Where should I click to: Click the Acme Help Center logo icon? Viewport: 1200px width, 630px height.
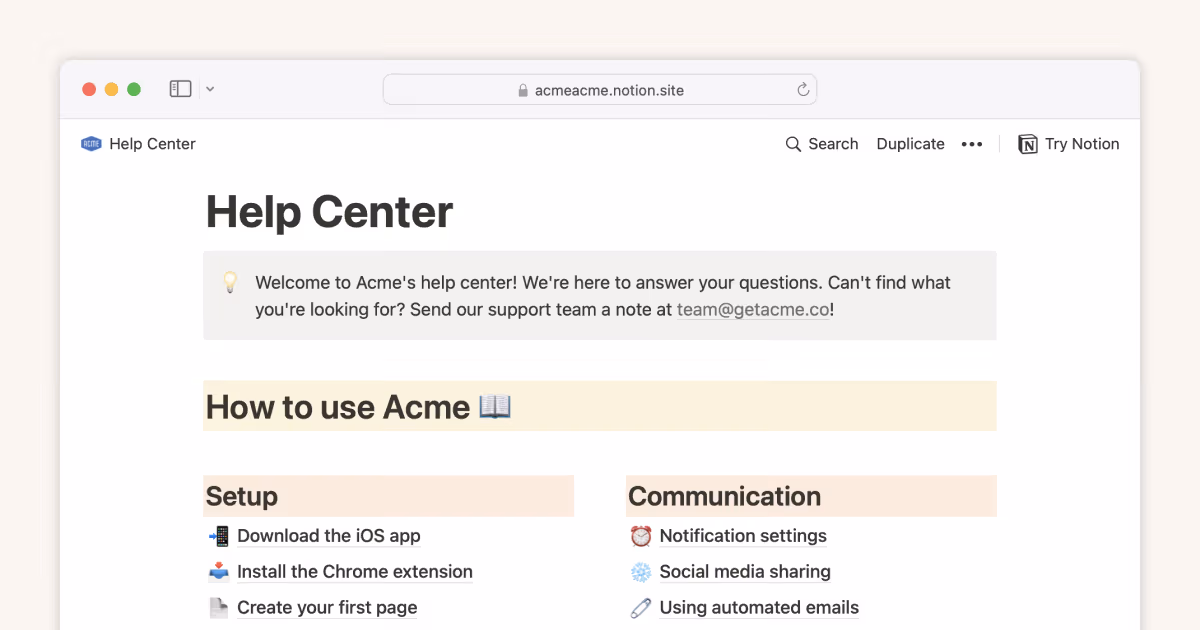[x=91, y=143]
